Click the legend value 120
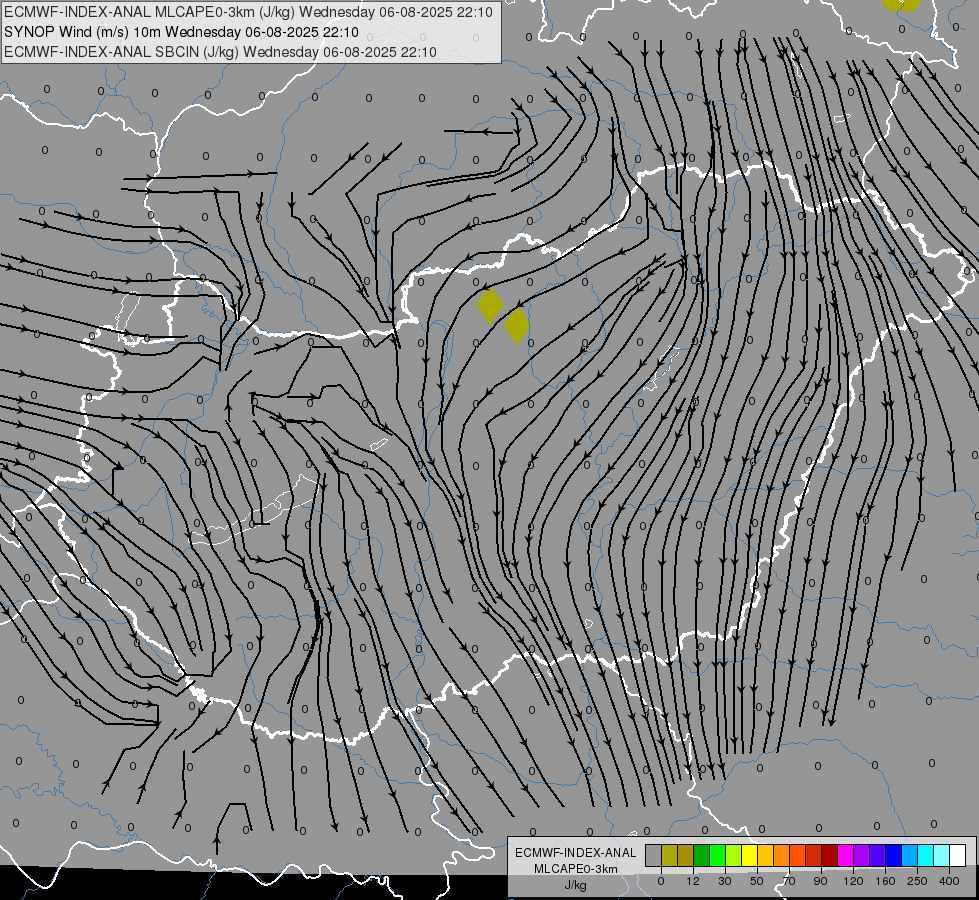This screenshot has height=900, width=979. pyautogui.click(x=853, y=881)
